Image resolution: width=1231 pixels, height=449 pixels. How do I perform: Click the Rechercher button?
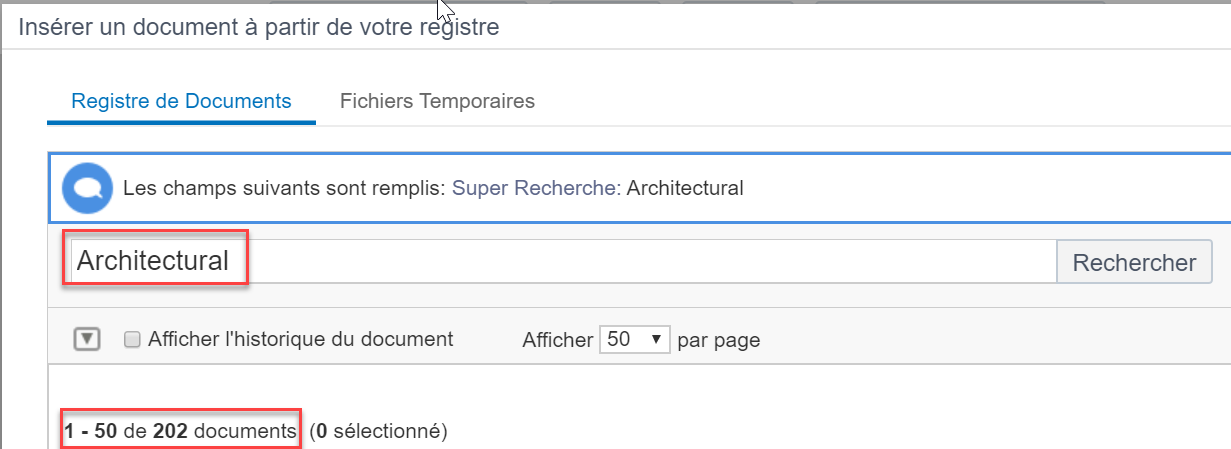1134,262
